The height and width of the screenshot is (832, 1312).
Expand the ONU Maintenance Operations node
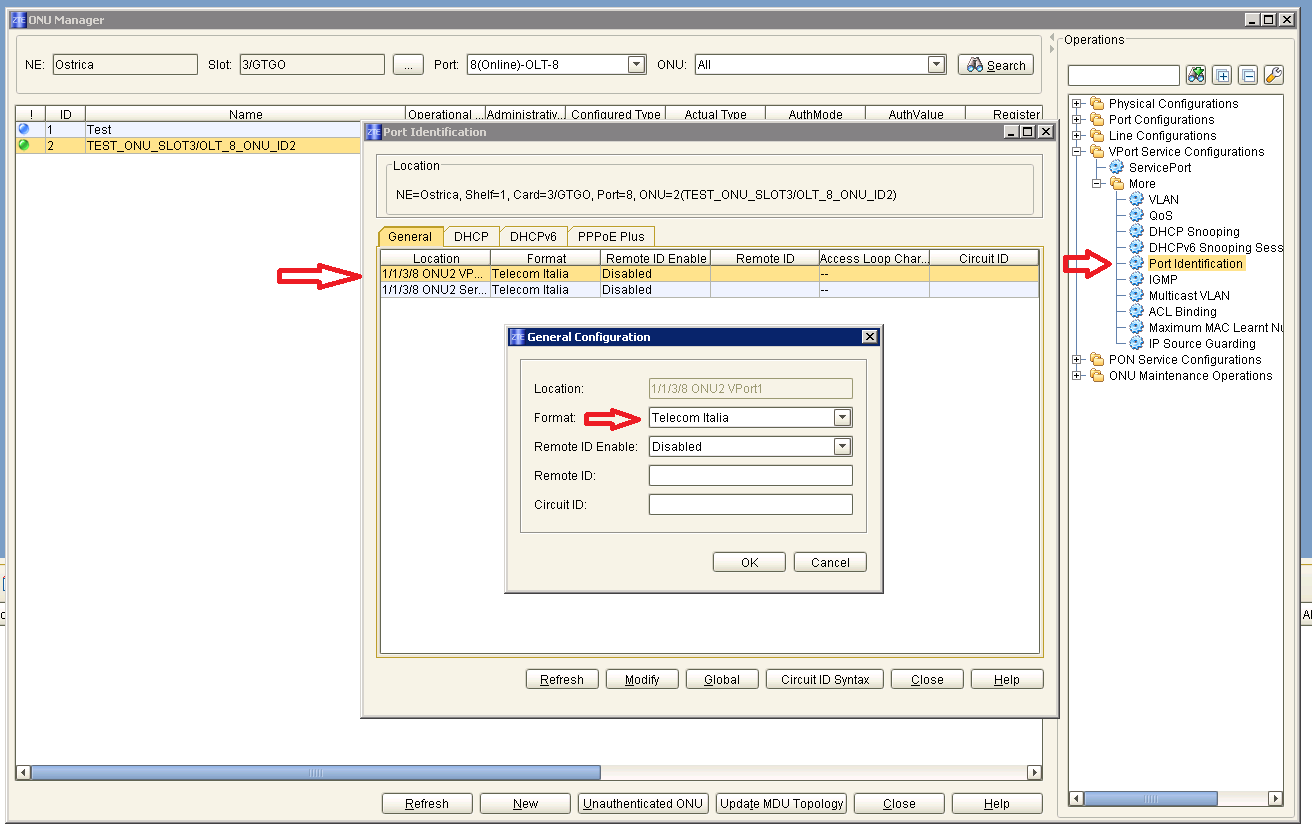coord(1077,376)
